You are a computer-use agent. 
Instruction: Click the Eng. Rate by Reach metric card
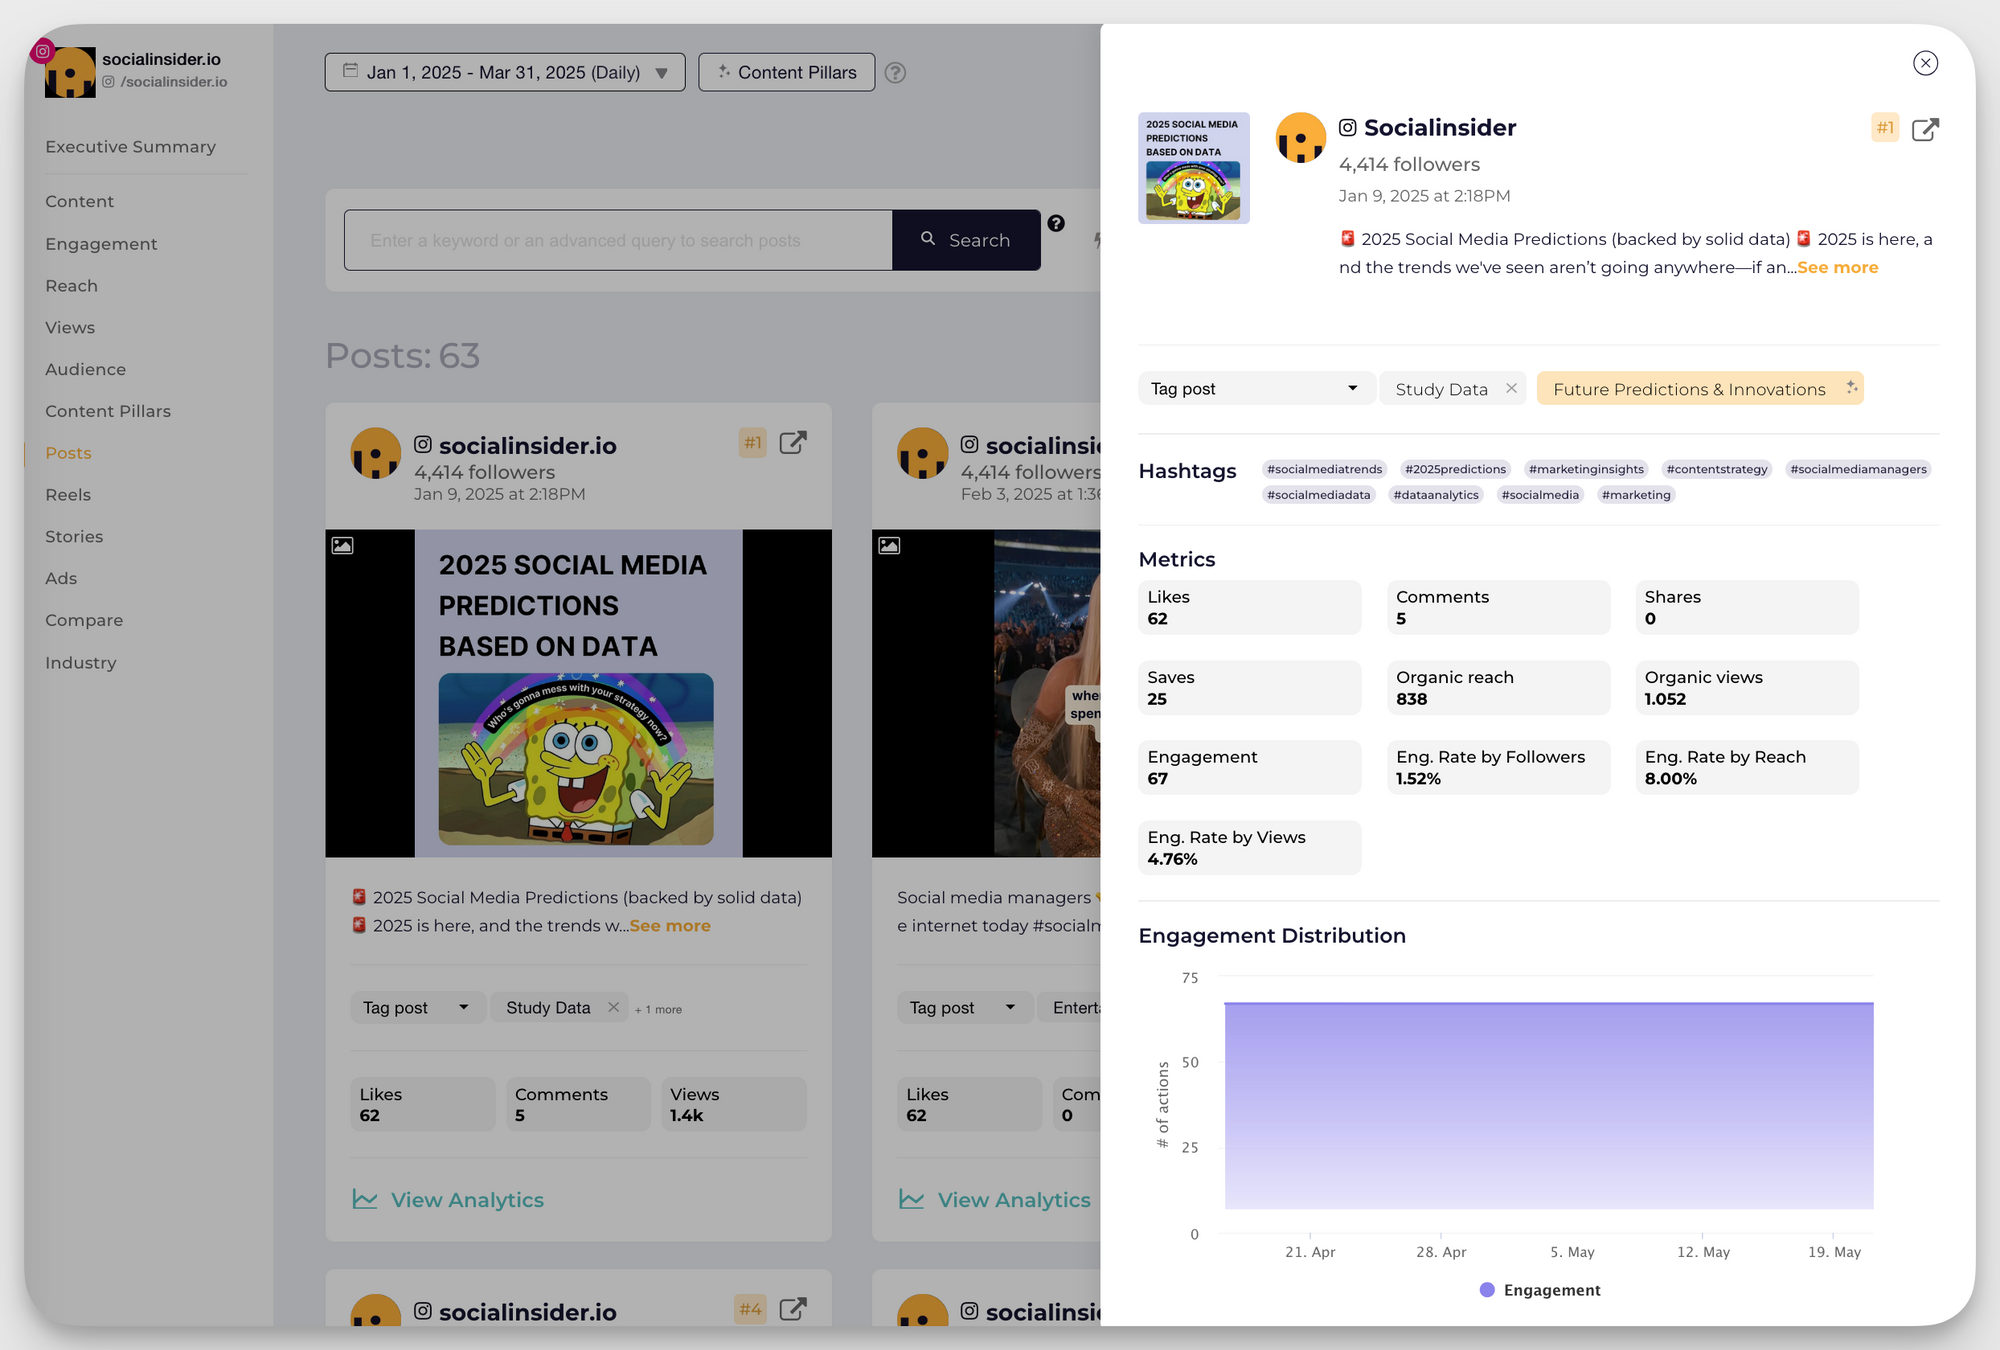pos(1747,767)
